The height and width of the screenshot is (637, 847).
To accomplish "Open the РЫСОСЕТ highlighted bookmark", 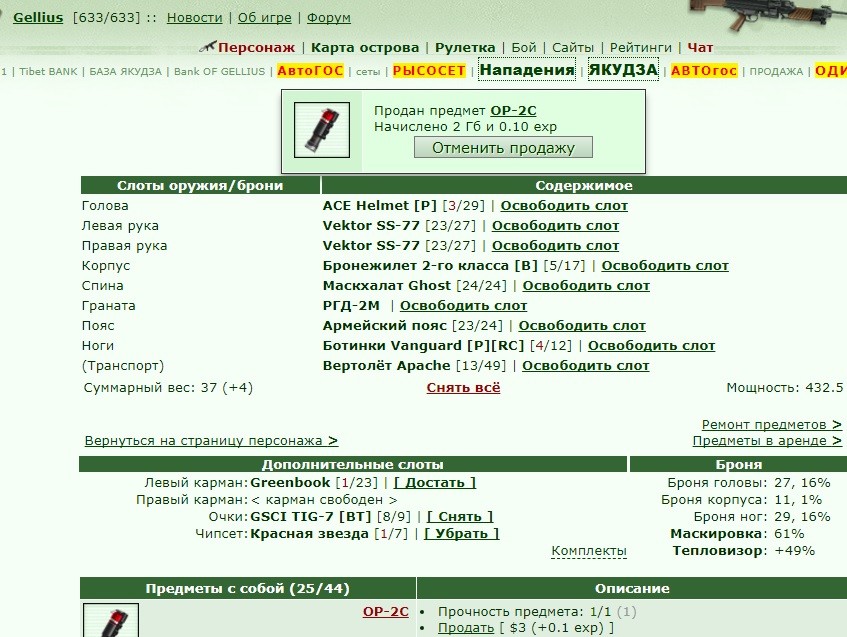I will click(x=429, y=71).
